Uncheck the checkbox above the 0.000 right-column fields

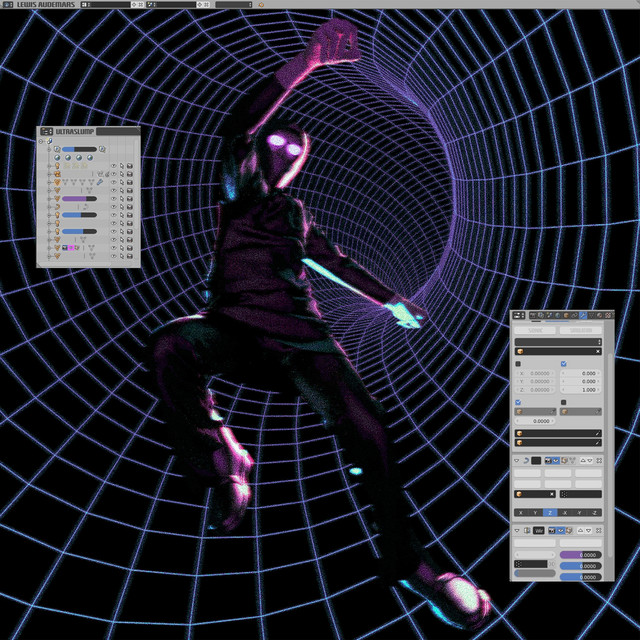564,364
